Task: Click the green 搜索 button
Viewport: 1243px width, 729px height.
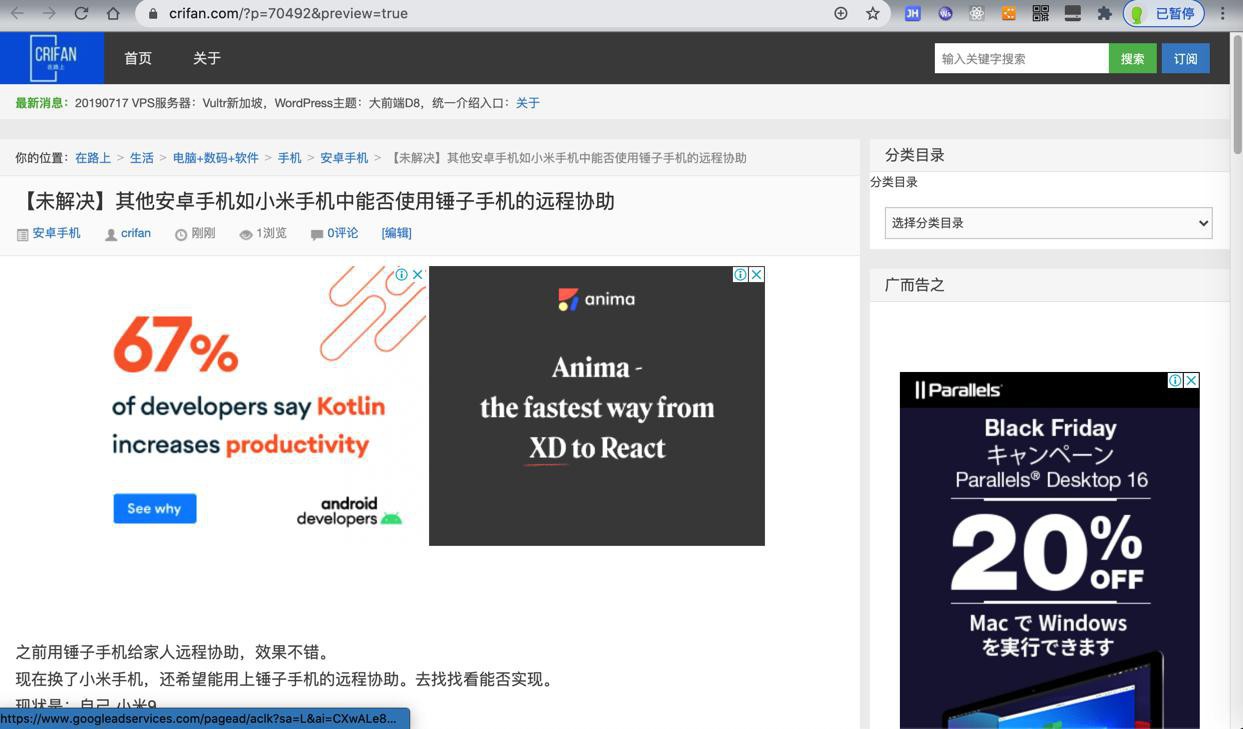Action: pos(1133,58)
